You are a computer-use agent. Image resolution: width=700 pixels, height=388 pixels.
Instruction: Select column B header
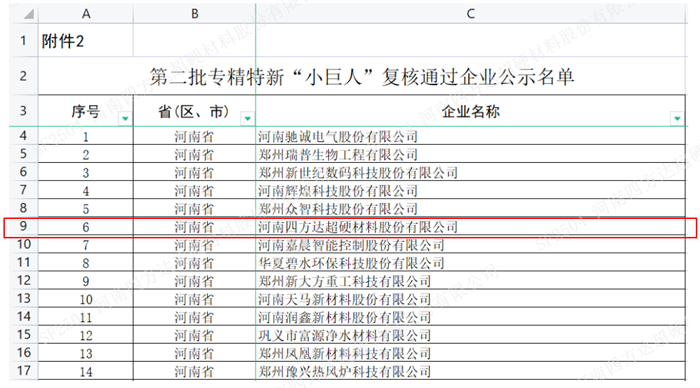coord(195,14)
